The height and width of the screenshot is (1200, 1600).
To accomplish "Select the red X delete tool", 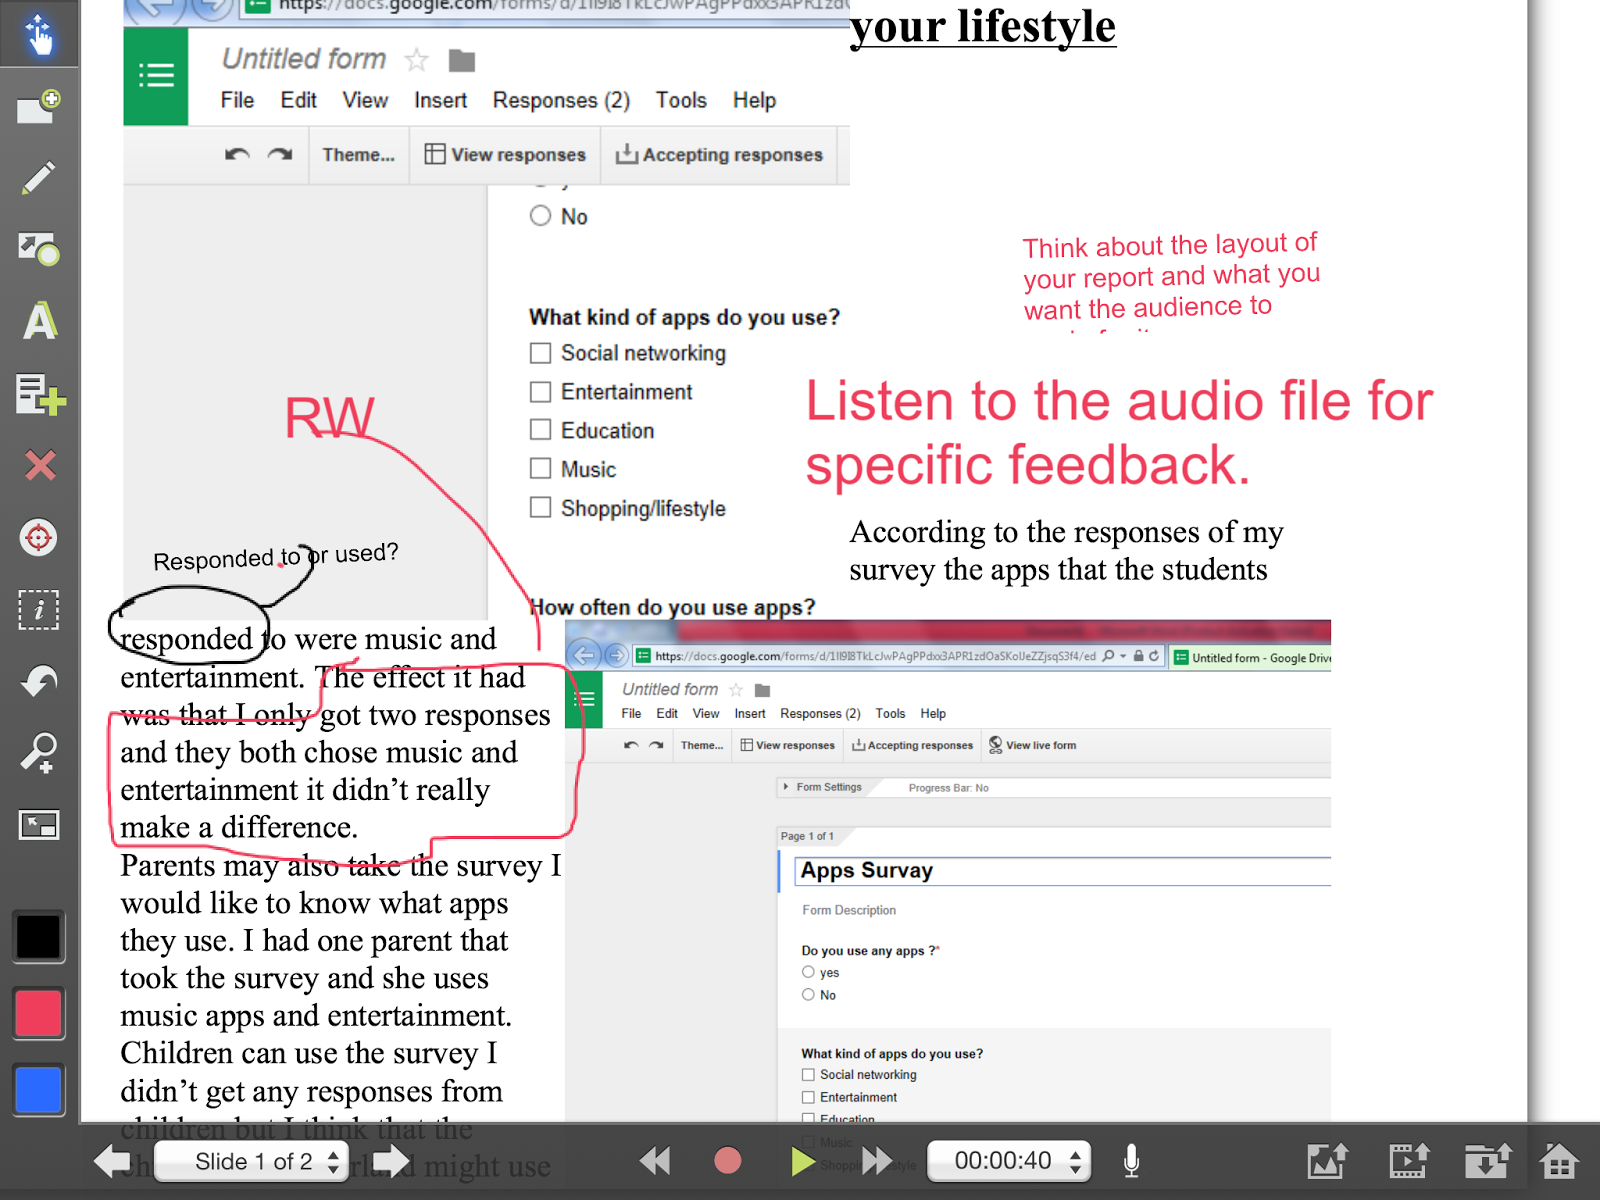I will point(40,465).
